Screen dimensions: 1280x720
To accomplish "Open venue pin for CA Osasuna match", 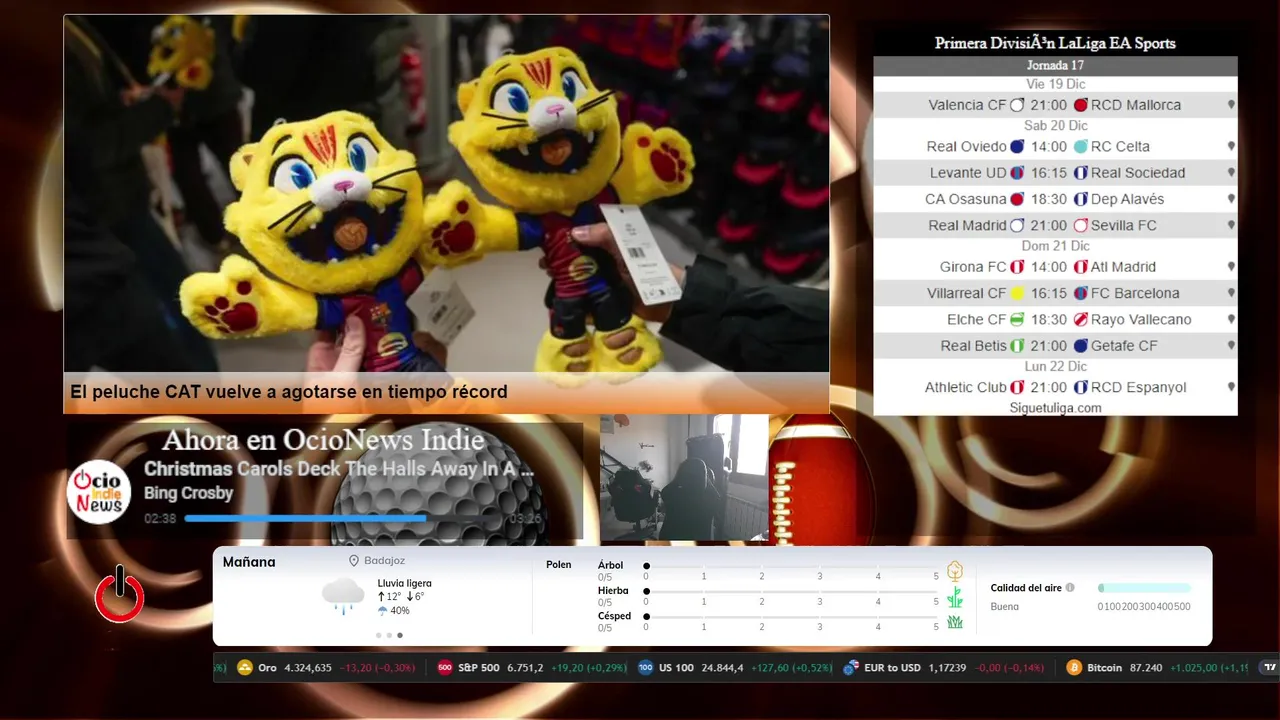I will click(1231, 199).
